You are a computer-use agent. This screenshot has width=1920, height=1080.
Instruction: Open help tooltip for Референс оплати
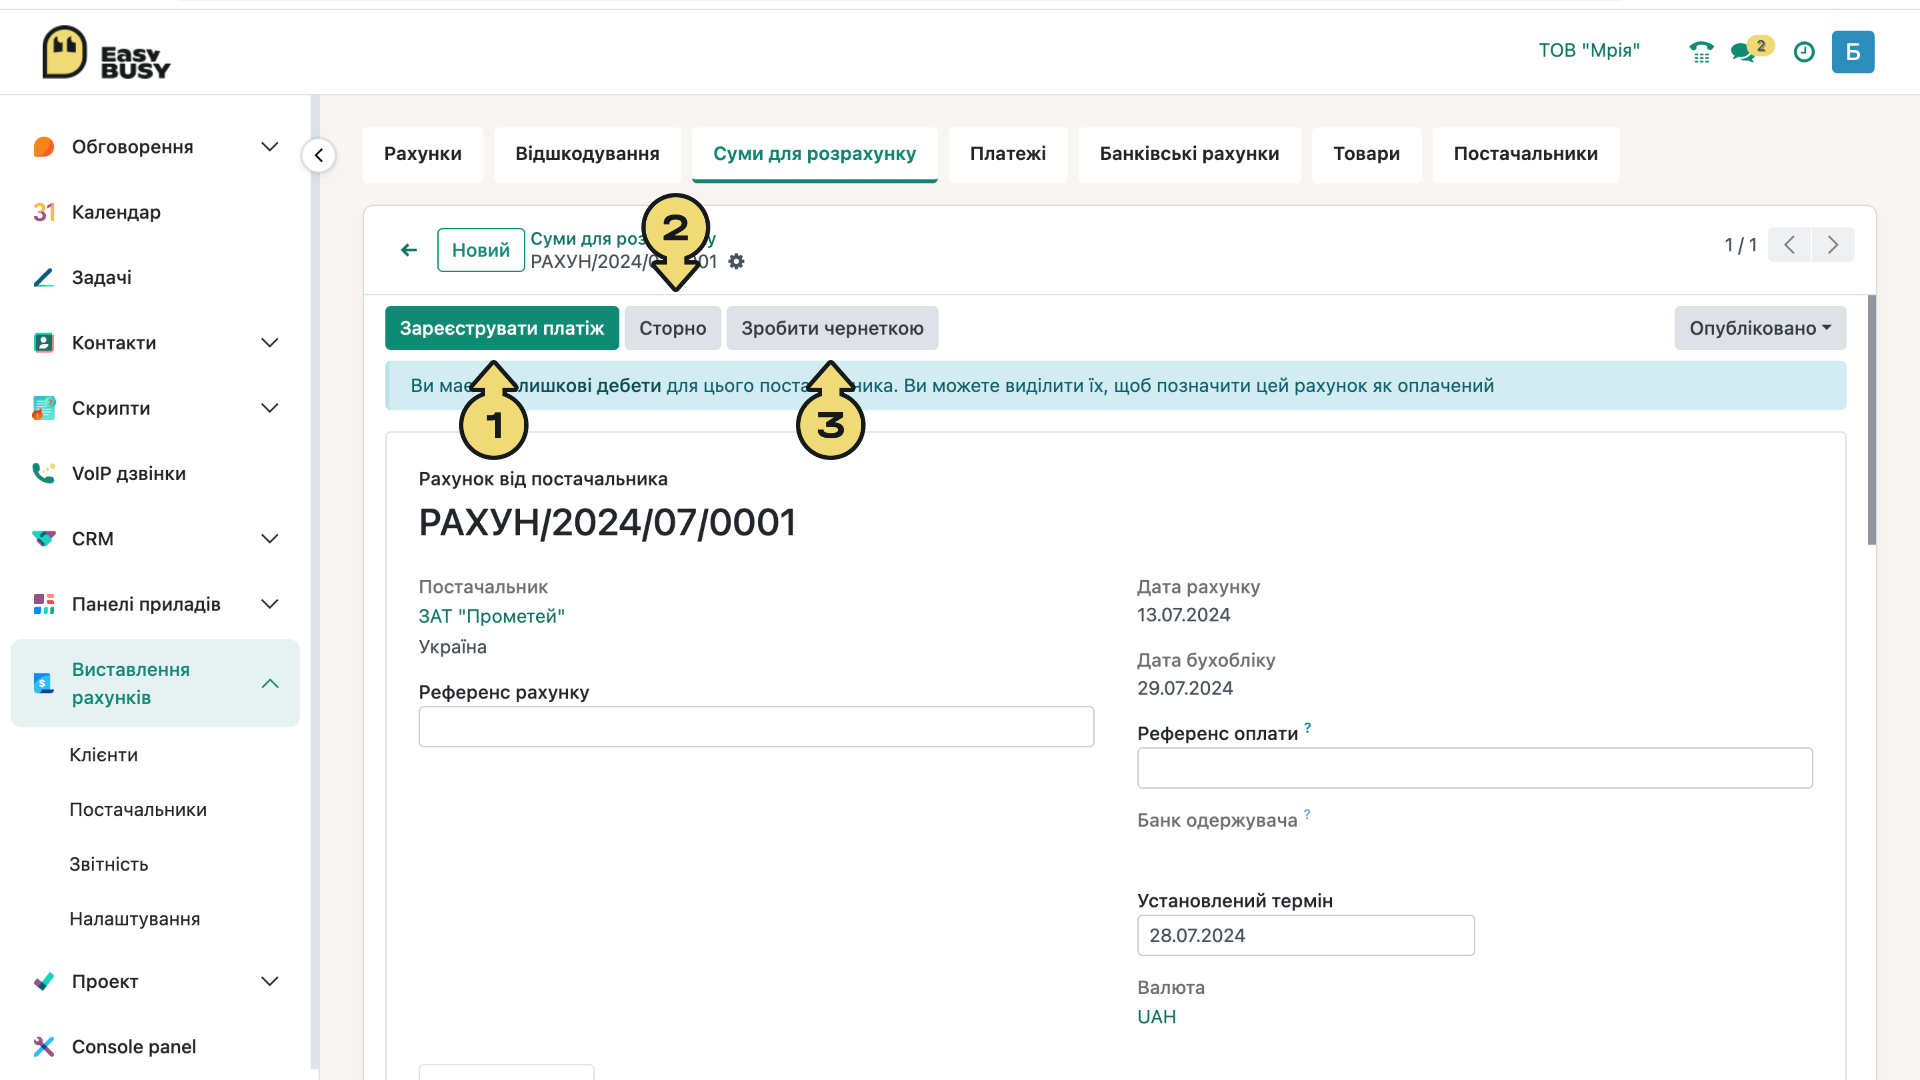[1308, 727]
